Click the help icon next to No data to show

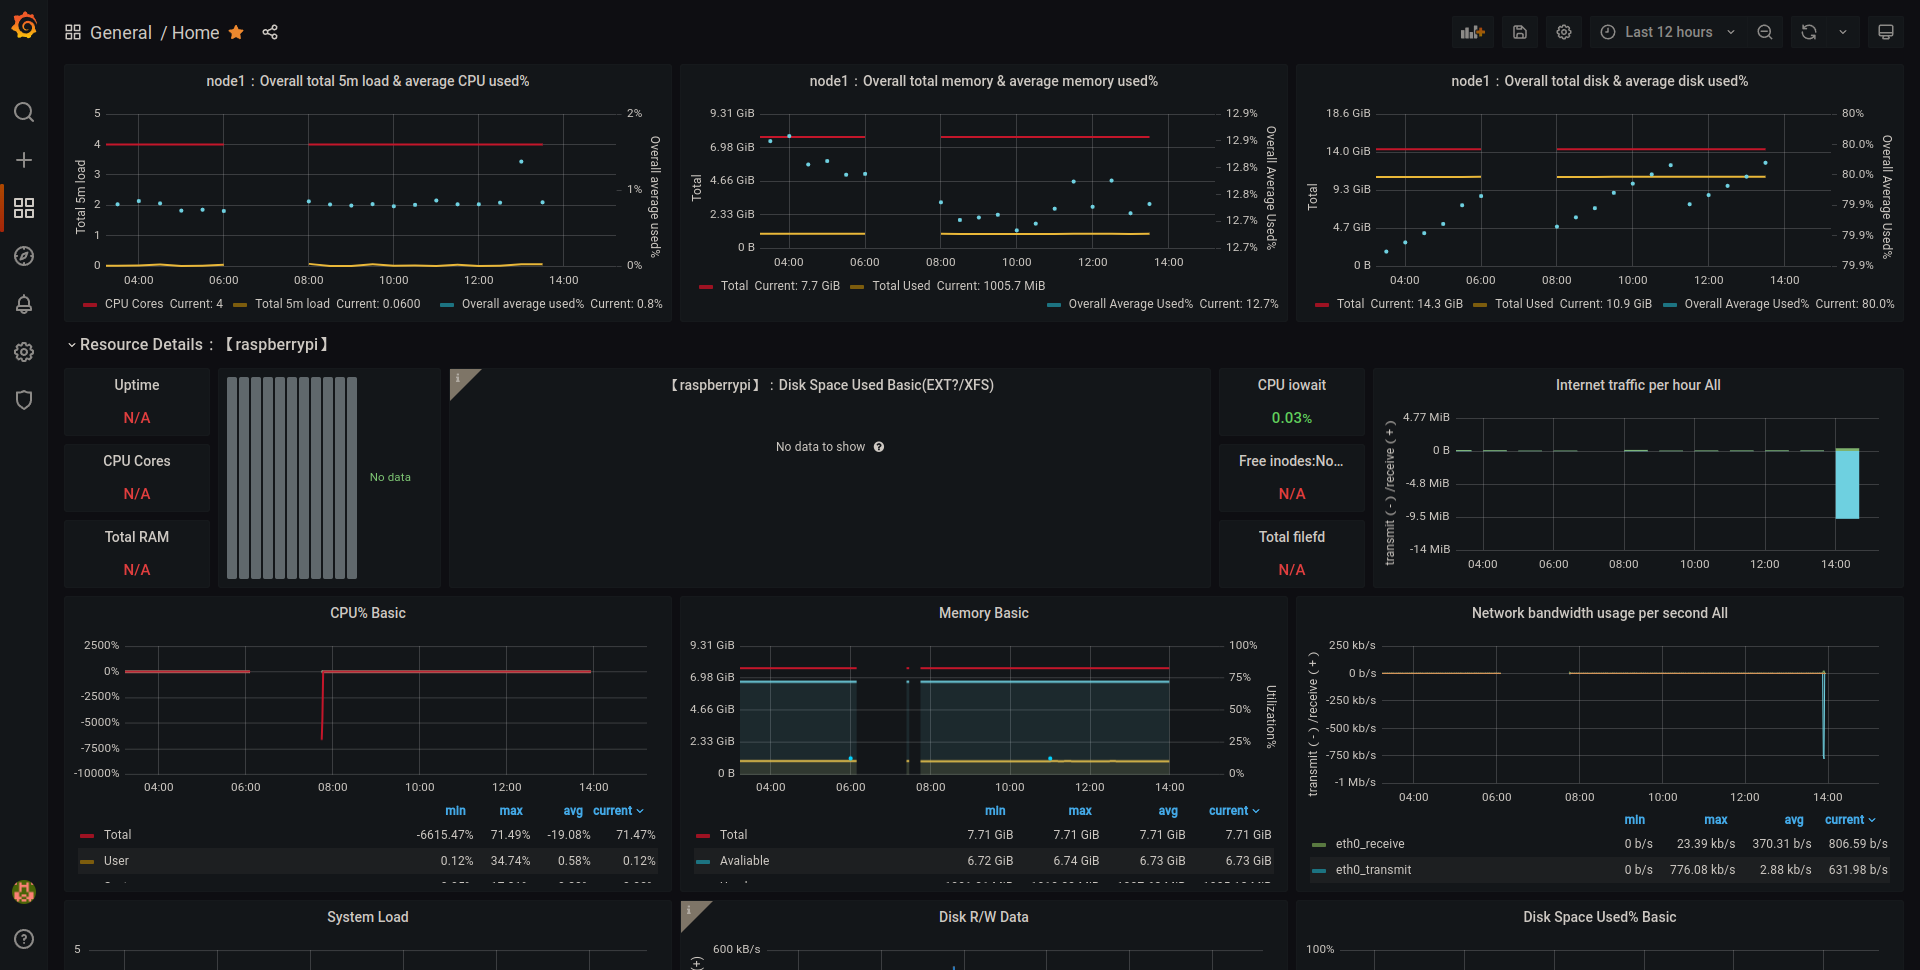879,447
